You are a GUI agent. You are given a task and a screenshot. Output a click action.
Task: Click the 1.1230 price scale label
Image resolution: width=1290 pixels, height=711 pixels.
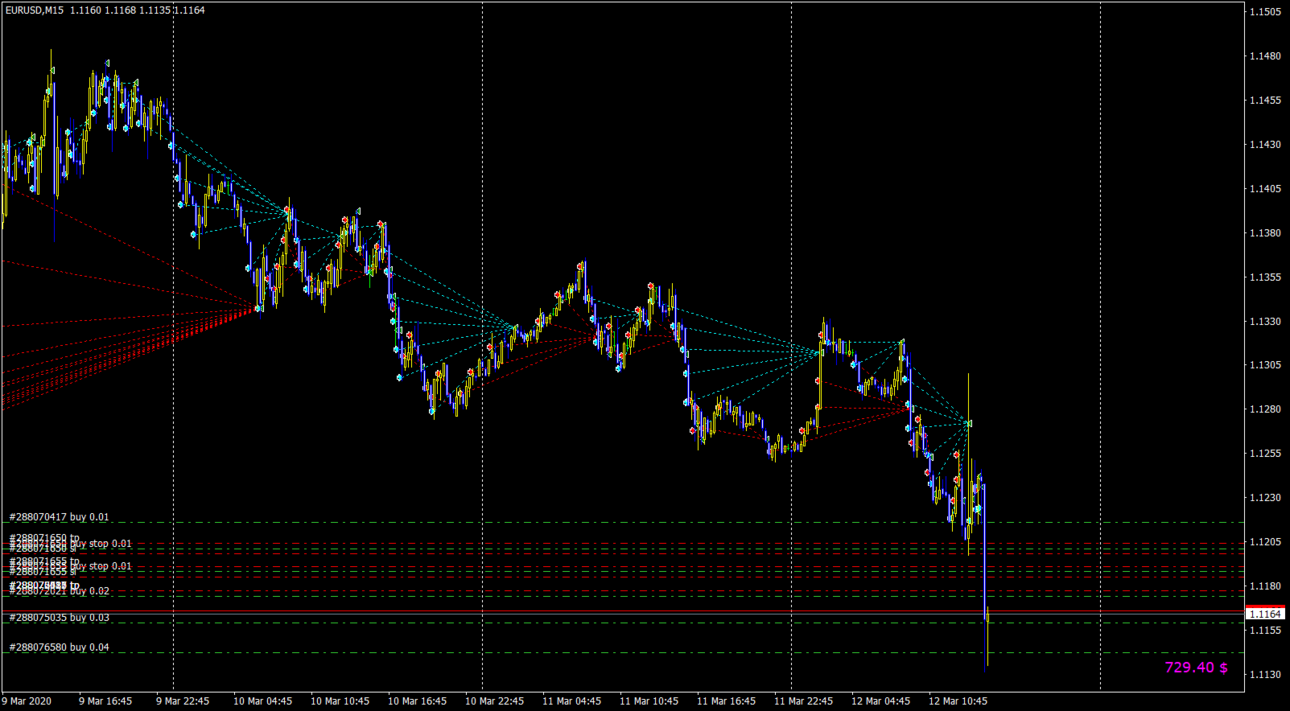tap(1265, 497)
